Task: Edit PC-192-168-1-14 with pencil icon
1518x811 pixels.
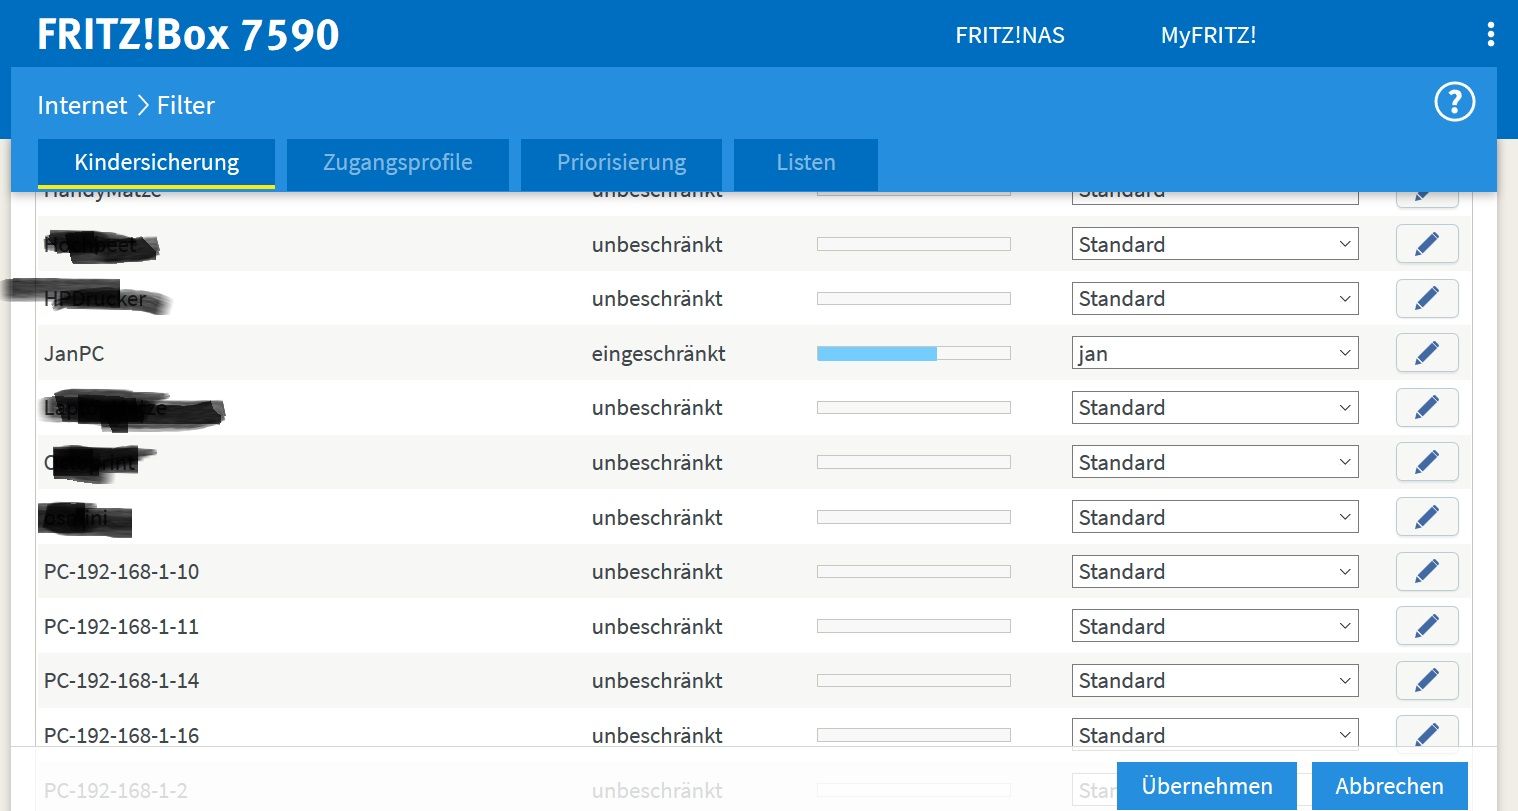Action: (x=1427, y=680)
